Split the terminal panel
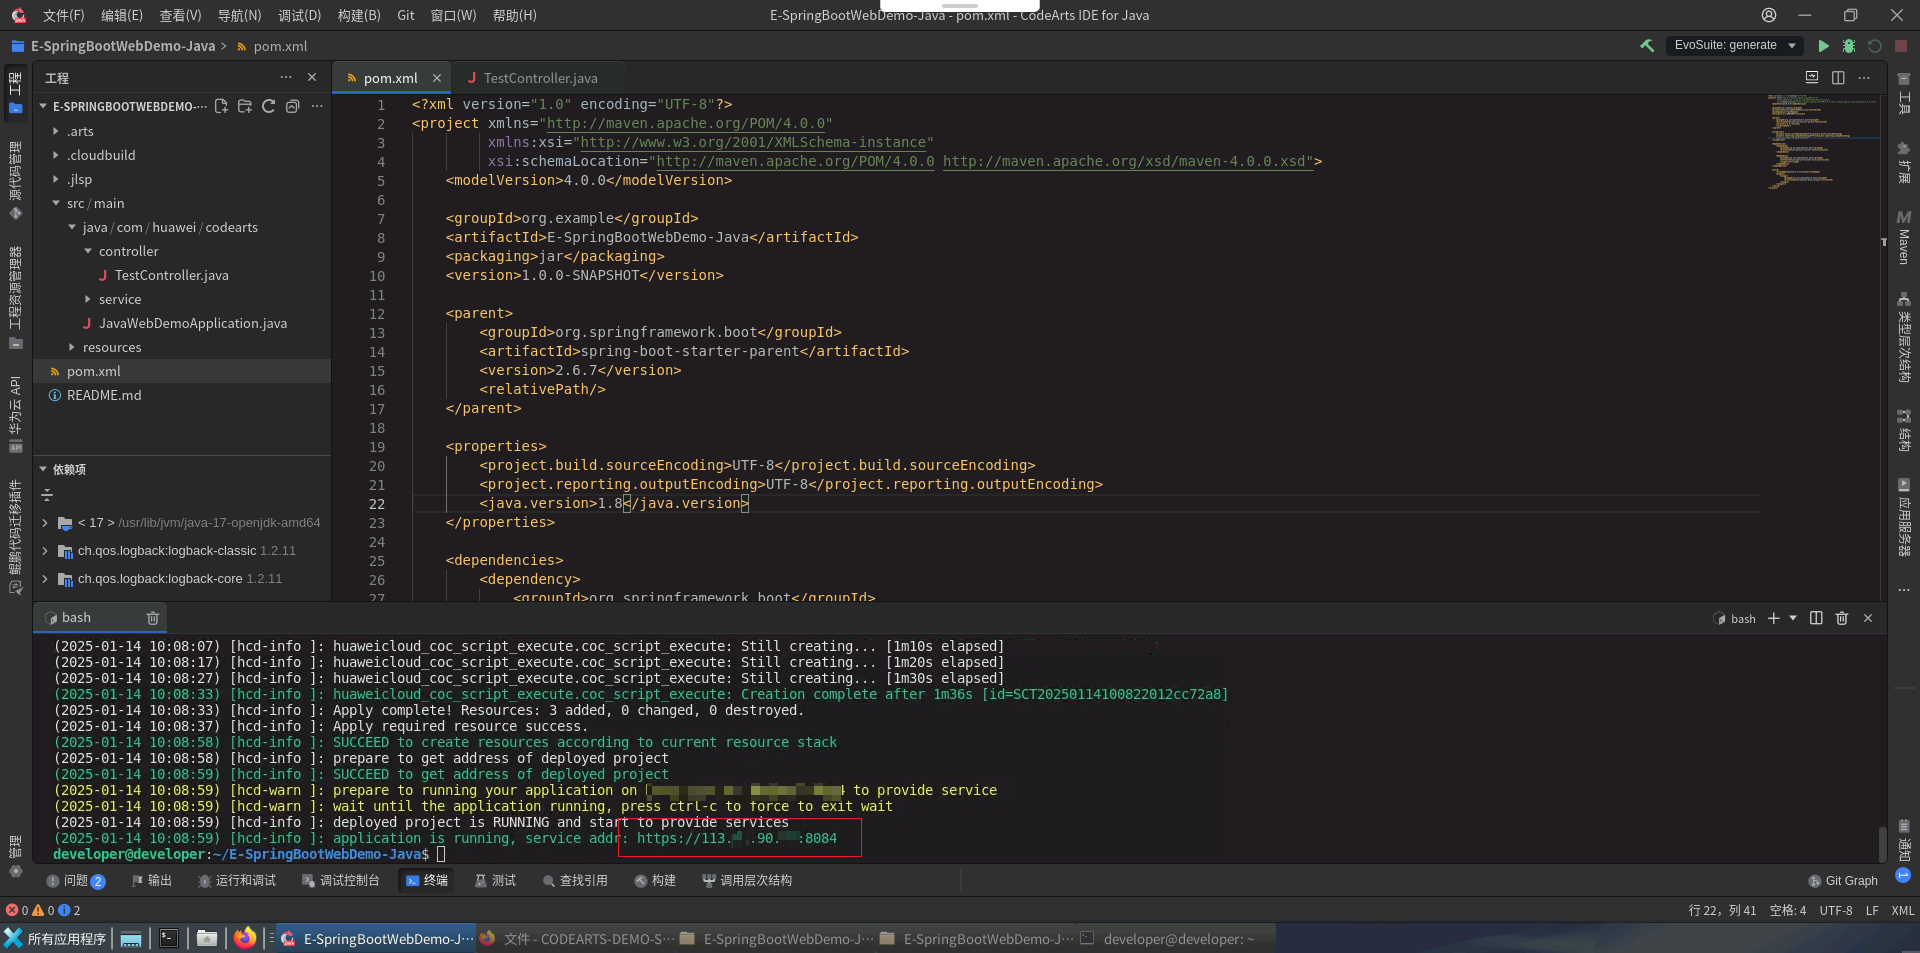Image resolution: width=1920 pixels, height=953 pixels. [x=1816, y=618]
